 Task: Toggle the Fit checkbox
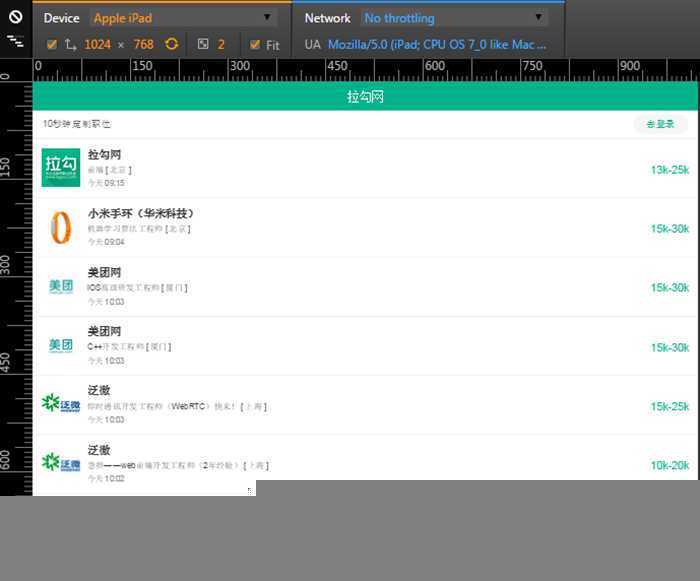255,44
